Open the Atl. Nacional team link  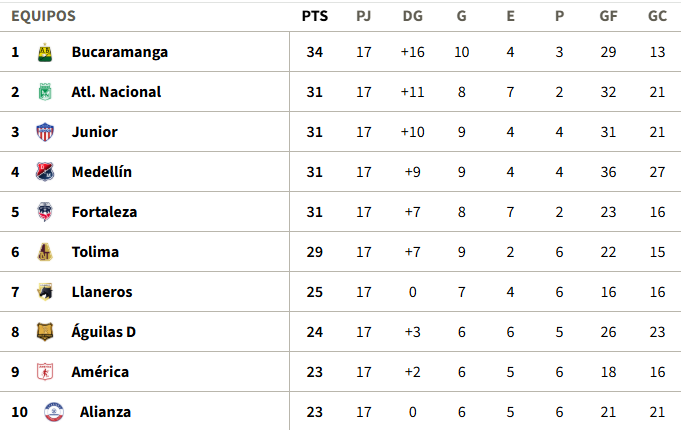pyautogui.click(x=116, y=92)
